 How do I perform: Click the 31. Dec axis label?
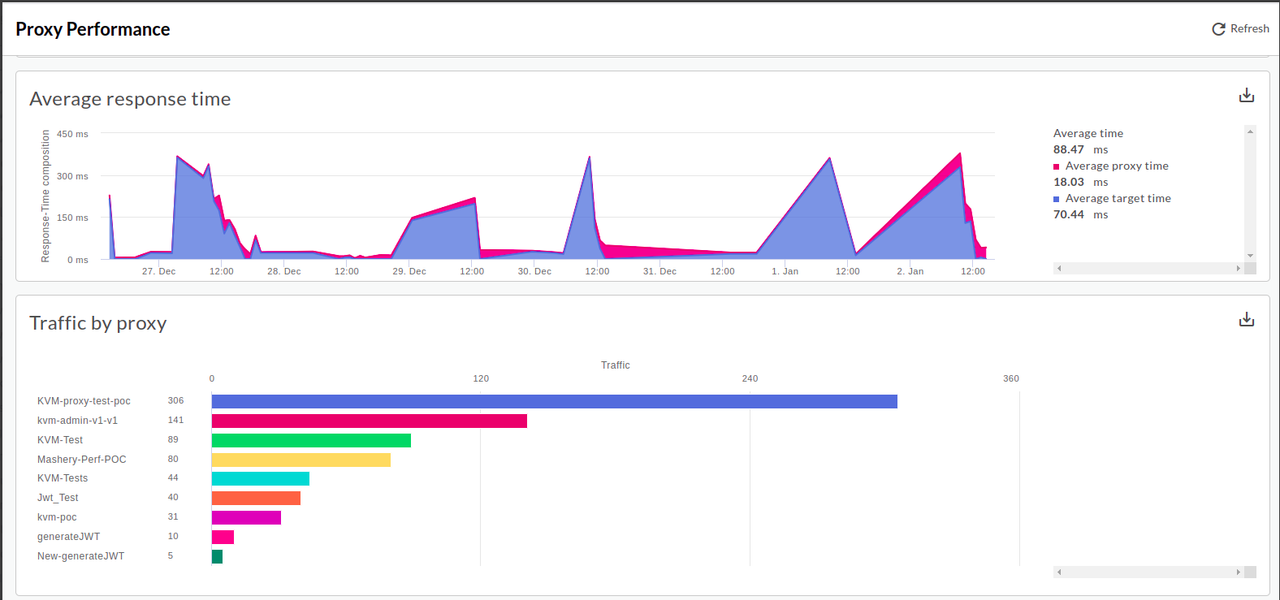pos(660,271)
